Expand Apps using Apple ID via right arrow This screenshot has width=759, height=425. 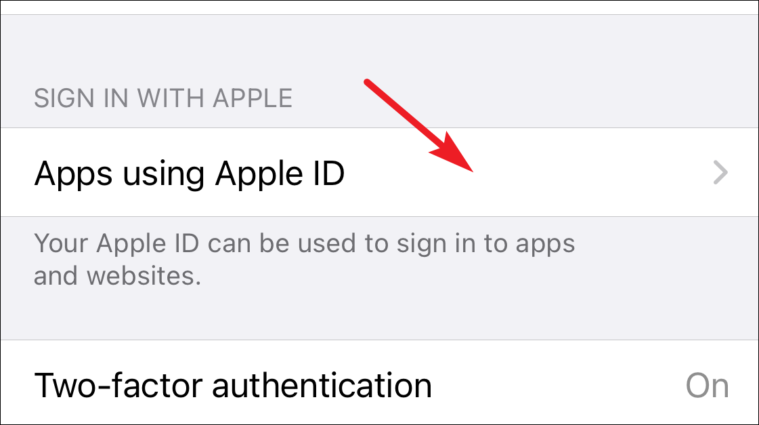coord(720,173)
